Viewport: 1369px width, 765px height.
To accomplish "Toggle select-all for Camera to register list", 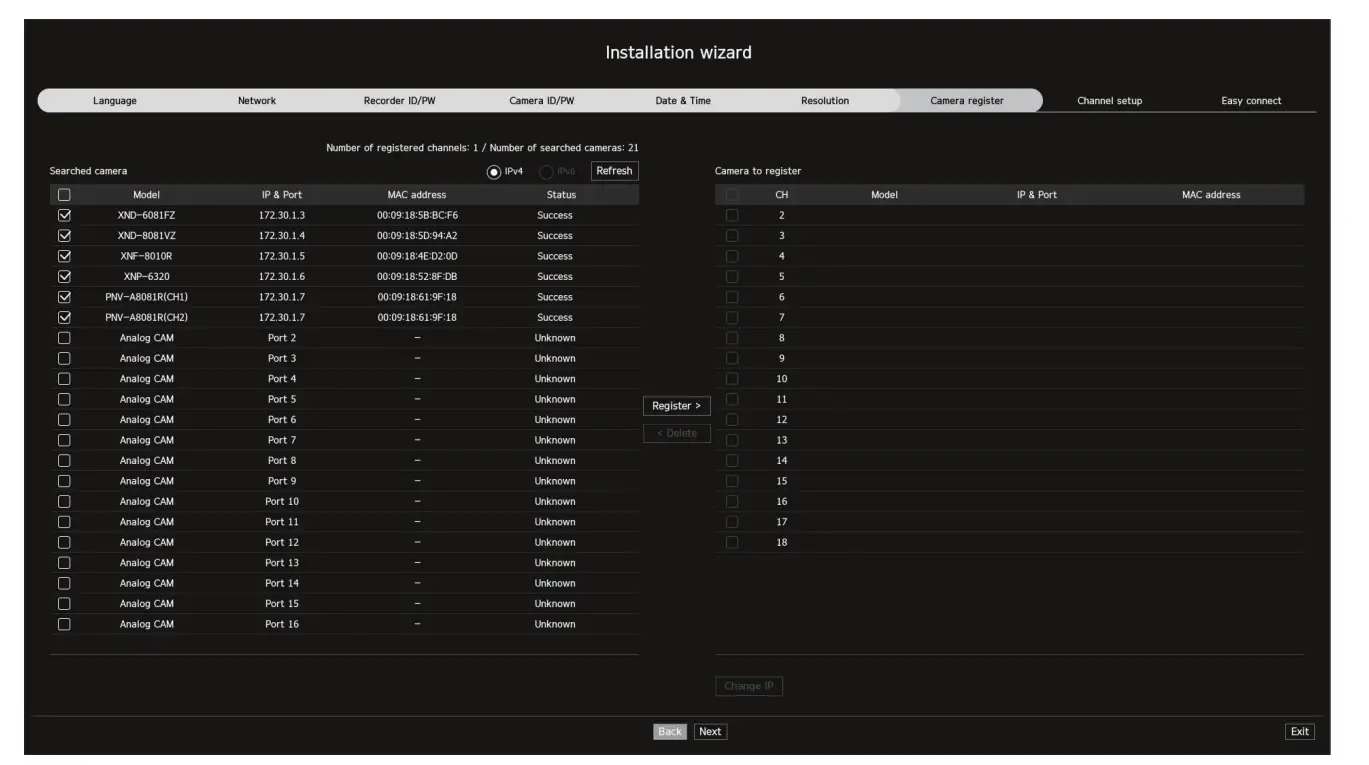I will coord(734,193).
